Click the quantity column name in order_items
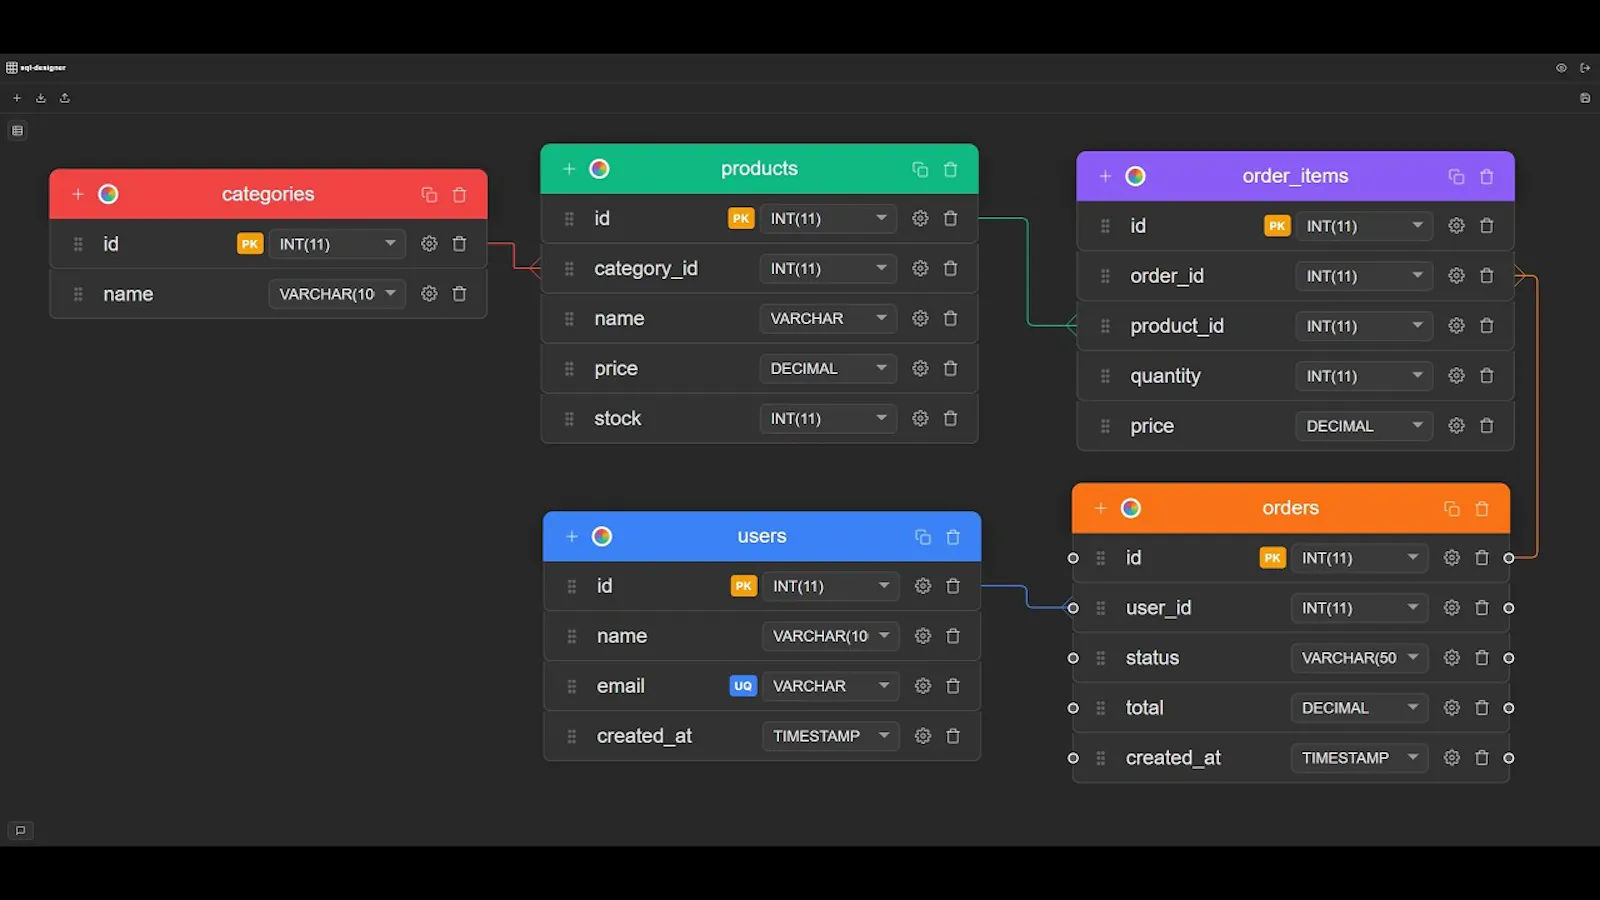1600x900 pixels. click(x=1165, y=376)
